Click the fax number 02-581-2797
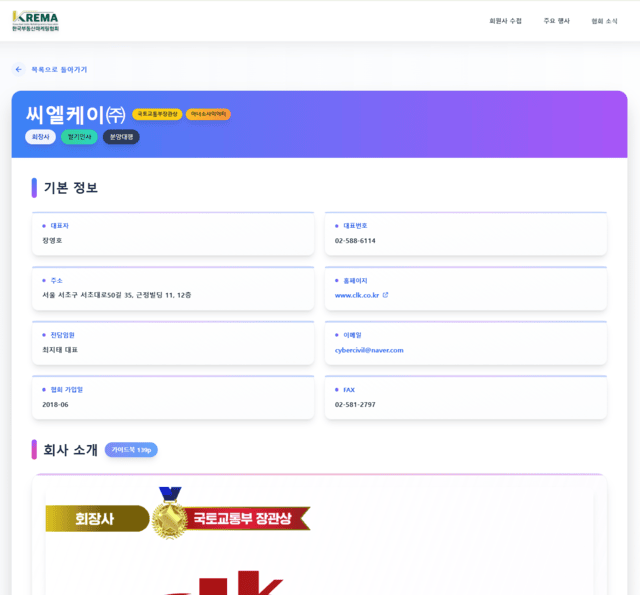640x595 pixels. tap(355, 404)
